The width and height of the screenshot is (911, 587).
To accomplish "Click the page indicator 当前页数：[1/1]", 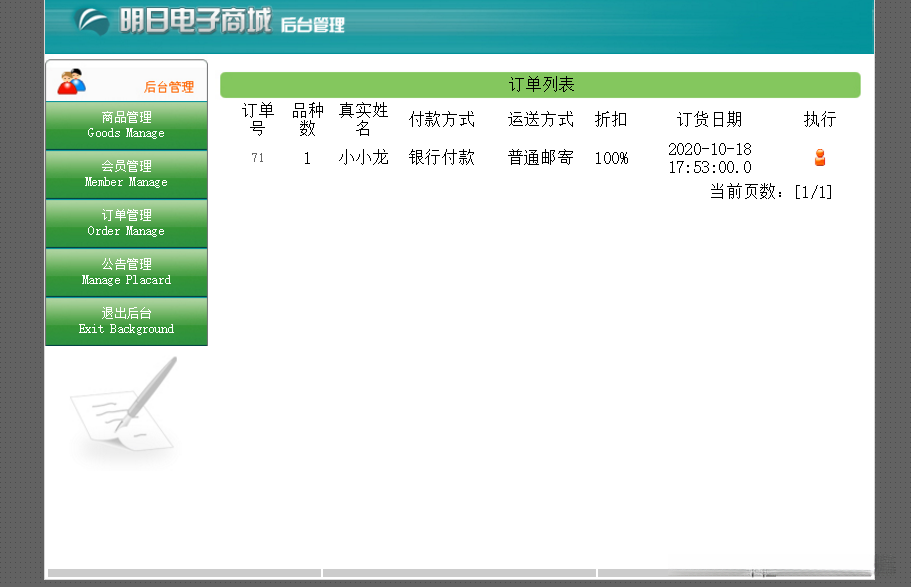I will coord(771,192).
